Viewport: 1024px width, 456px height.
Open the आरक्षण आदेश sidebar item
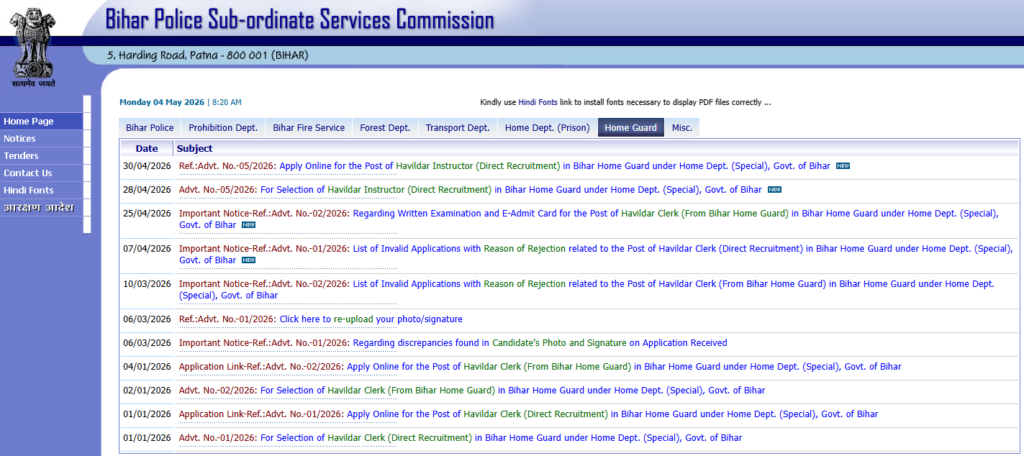click(x=41, y=208)
